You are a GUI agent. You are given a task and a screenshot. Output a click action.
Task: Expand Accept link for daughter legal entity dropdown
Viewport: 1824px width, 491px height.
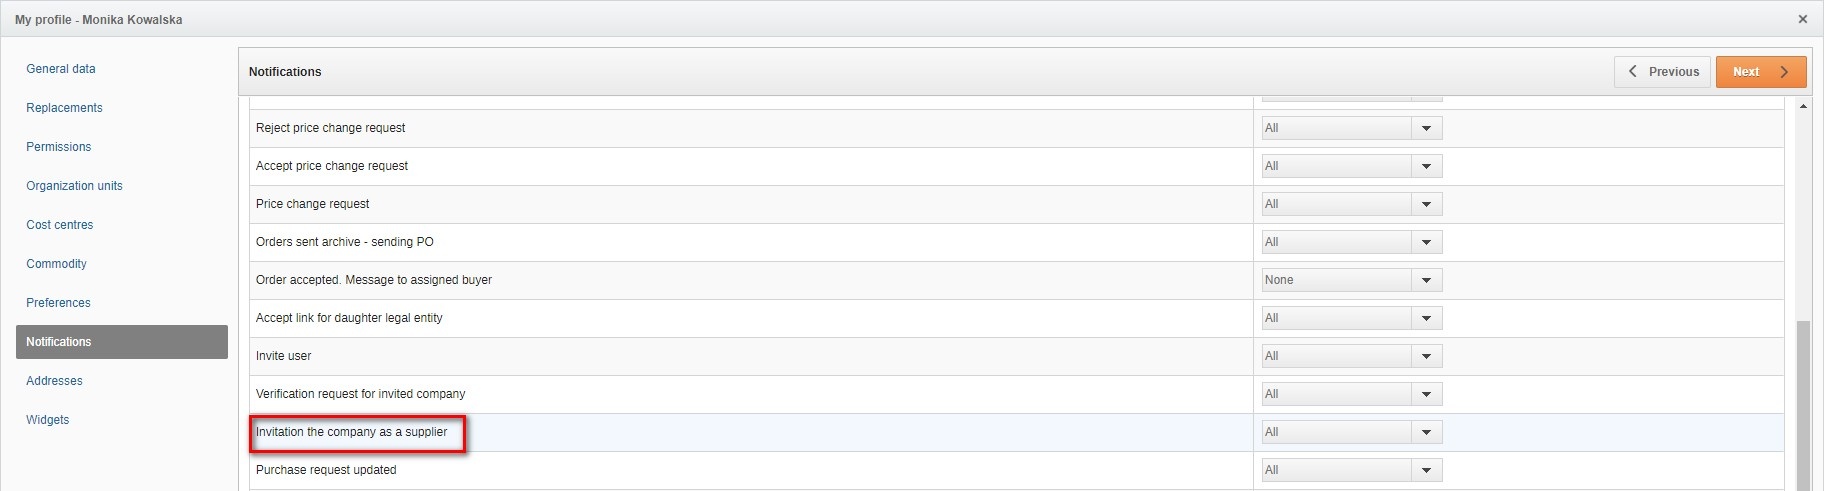coord(1426,318)
